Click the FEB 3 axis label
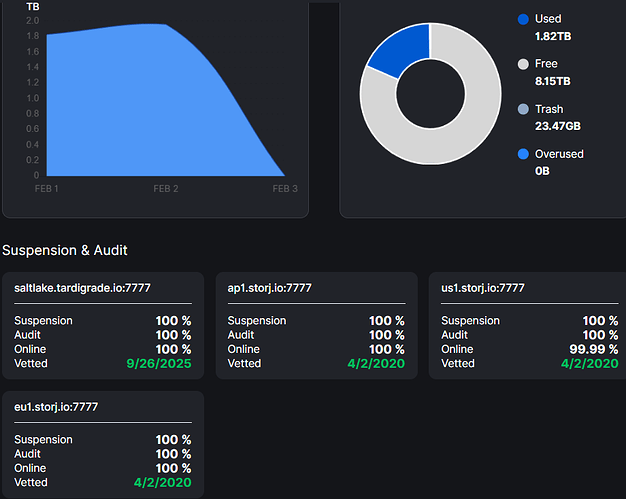The width and height of the screenshot is (626, 499). point(285,188)
